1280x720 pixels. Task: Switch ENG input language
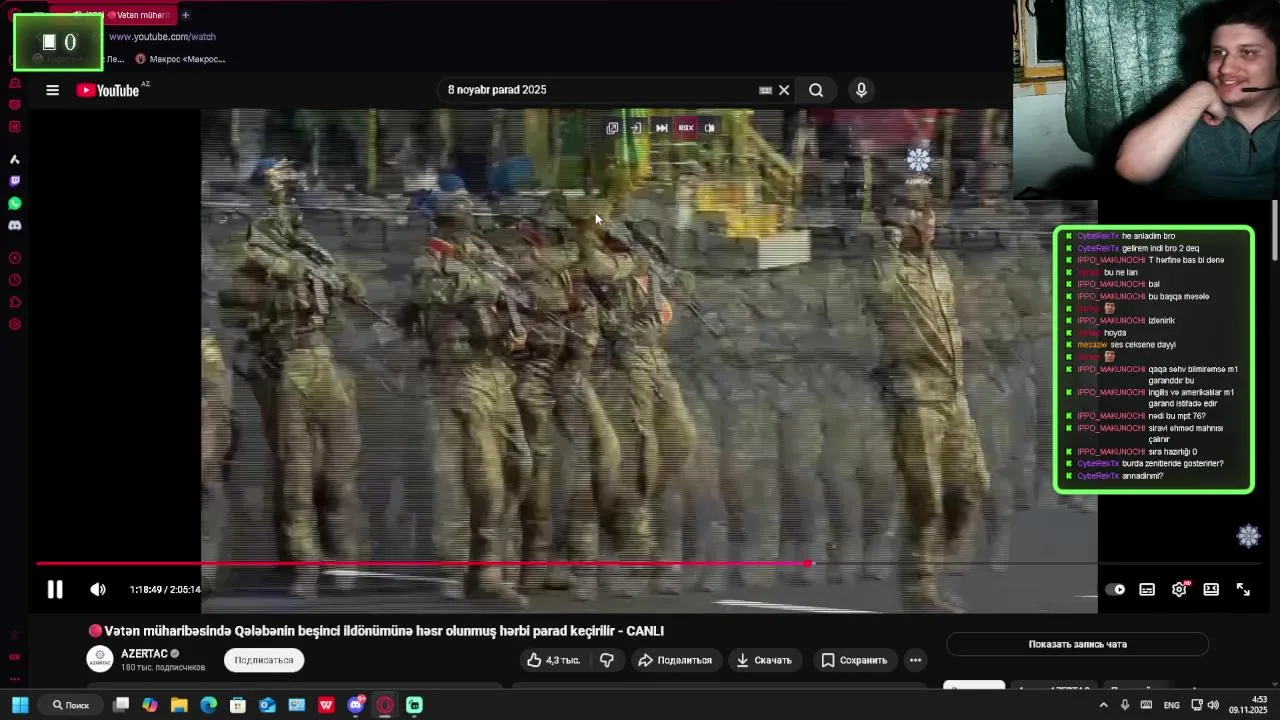click(x=1171, y=705)
